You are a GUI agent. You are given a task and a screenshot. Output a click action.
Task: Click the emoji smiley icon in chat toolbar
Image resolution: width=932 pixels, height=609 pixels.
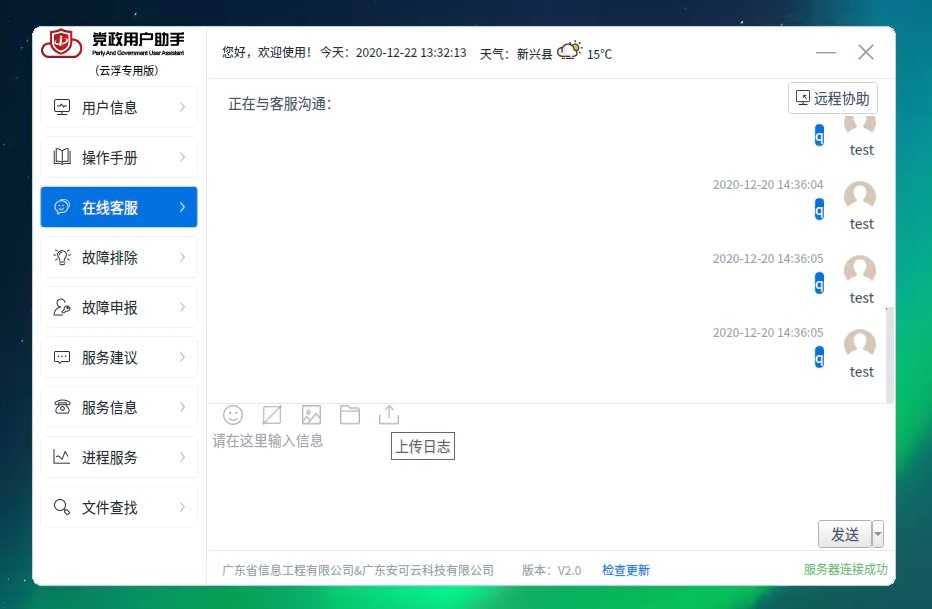pos(233,415)
